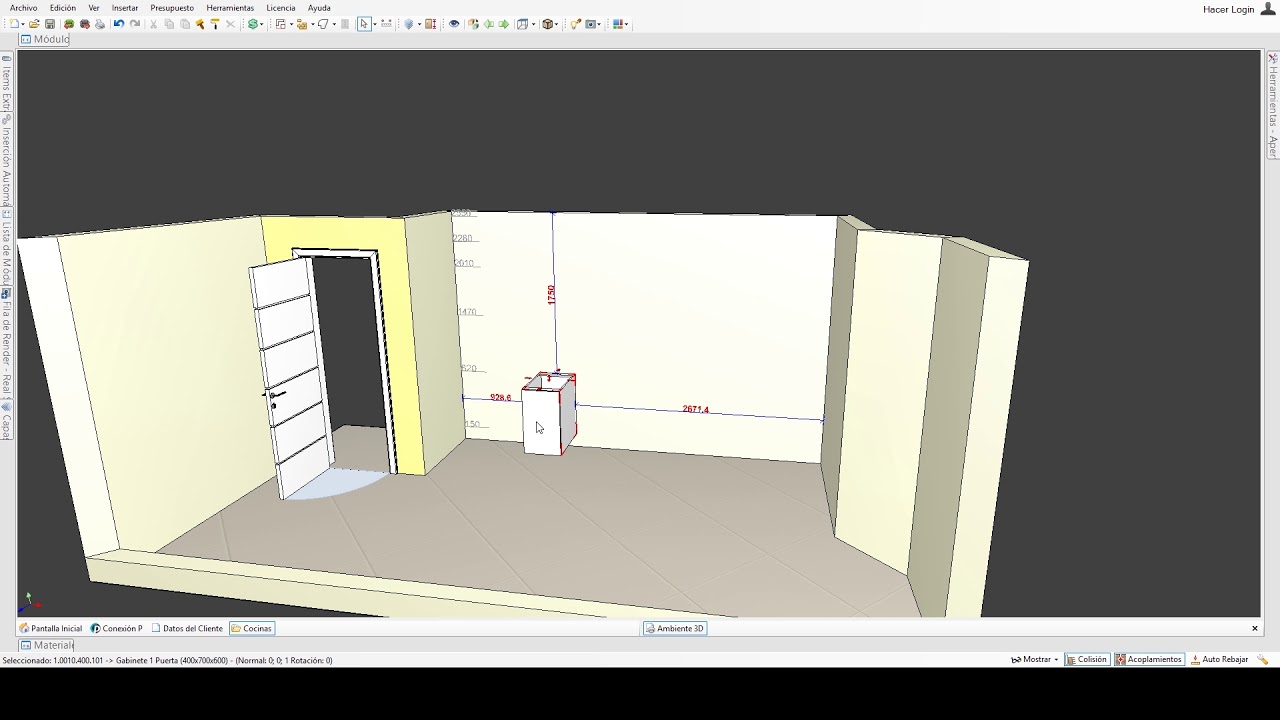Close the Ambiente 3D tab with X
The image size is (1280, 720).
click(x=1255, y=628)
